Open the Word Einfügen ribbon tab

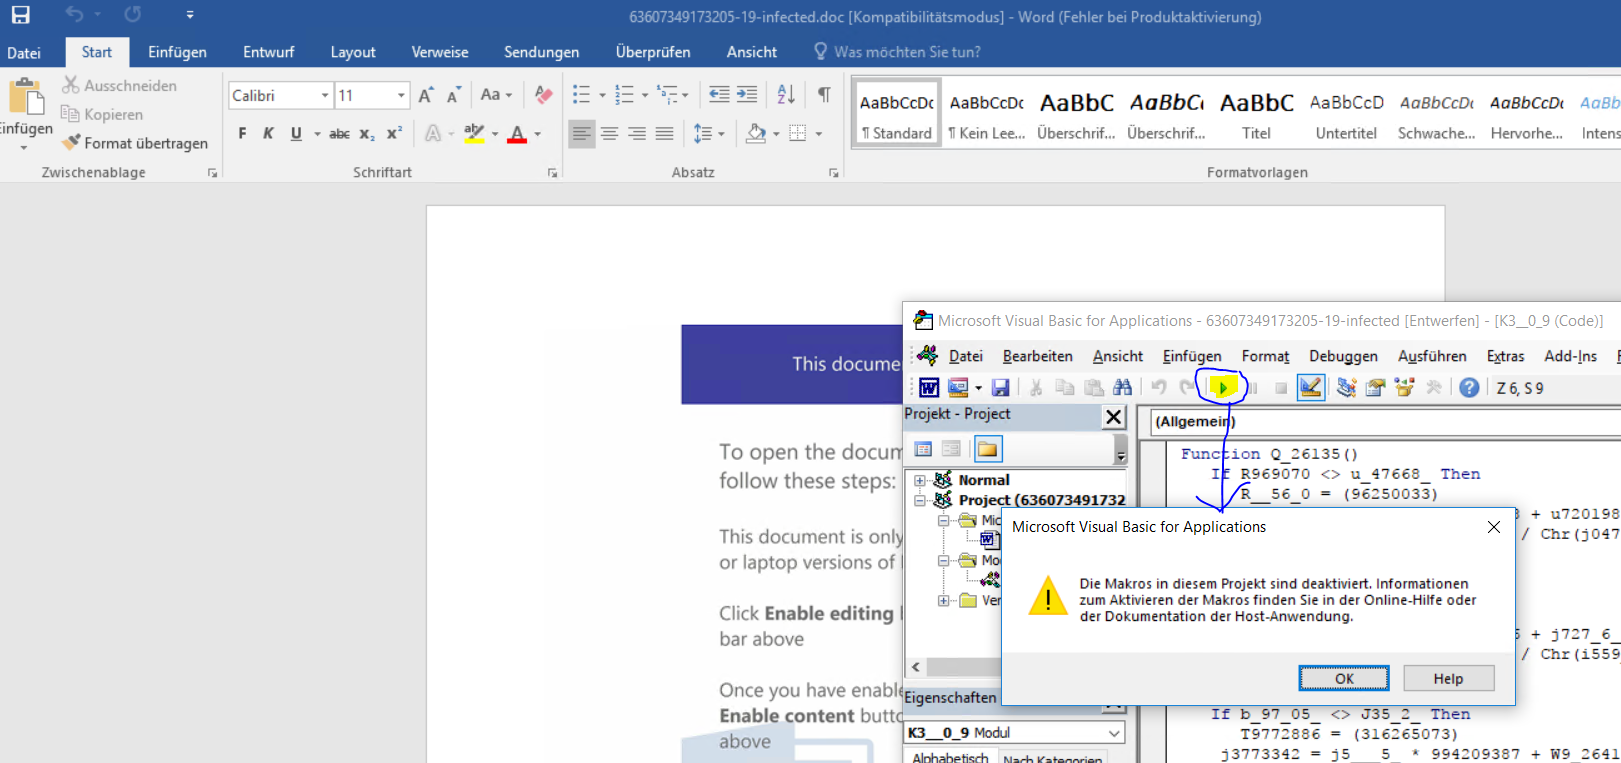point(177,52)
